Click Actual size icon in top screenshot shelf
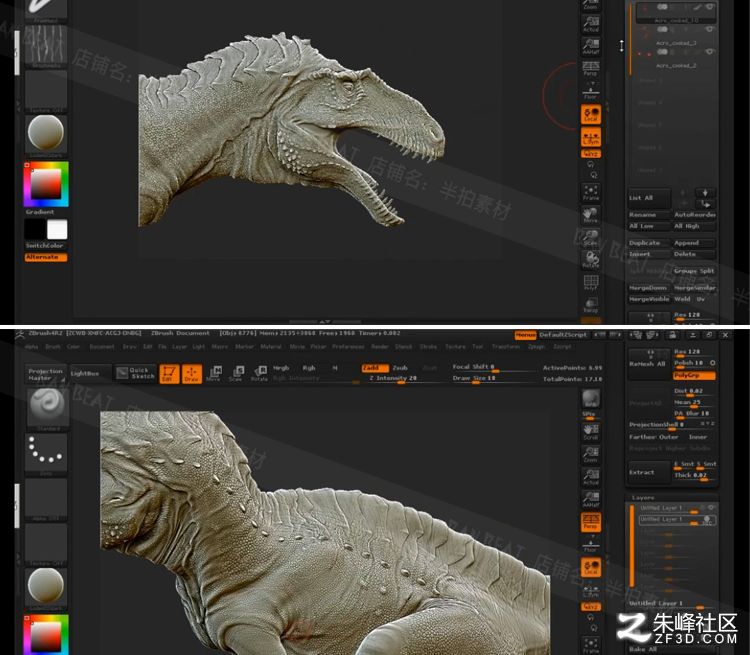750x655 pixels. (591, 23)
